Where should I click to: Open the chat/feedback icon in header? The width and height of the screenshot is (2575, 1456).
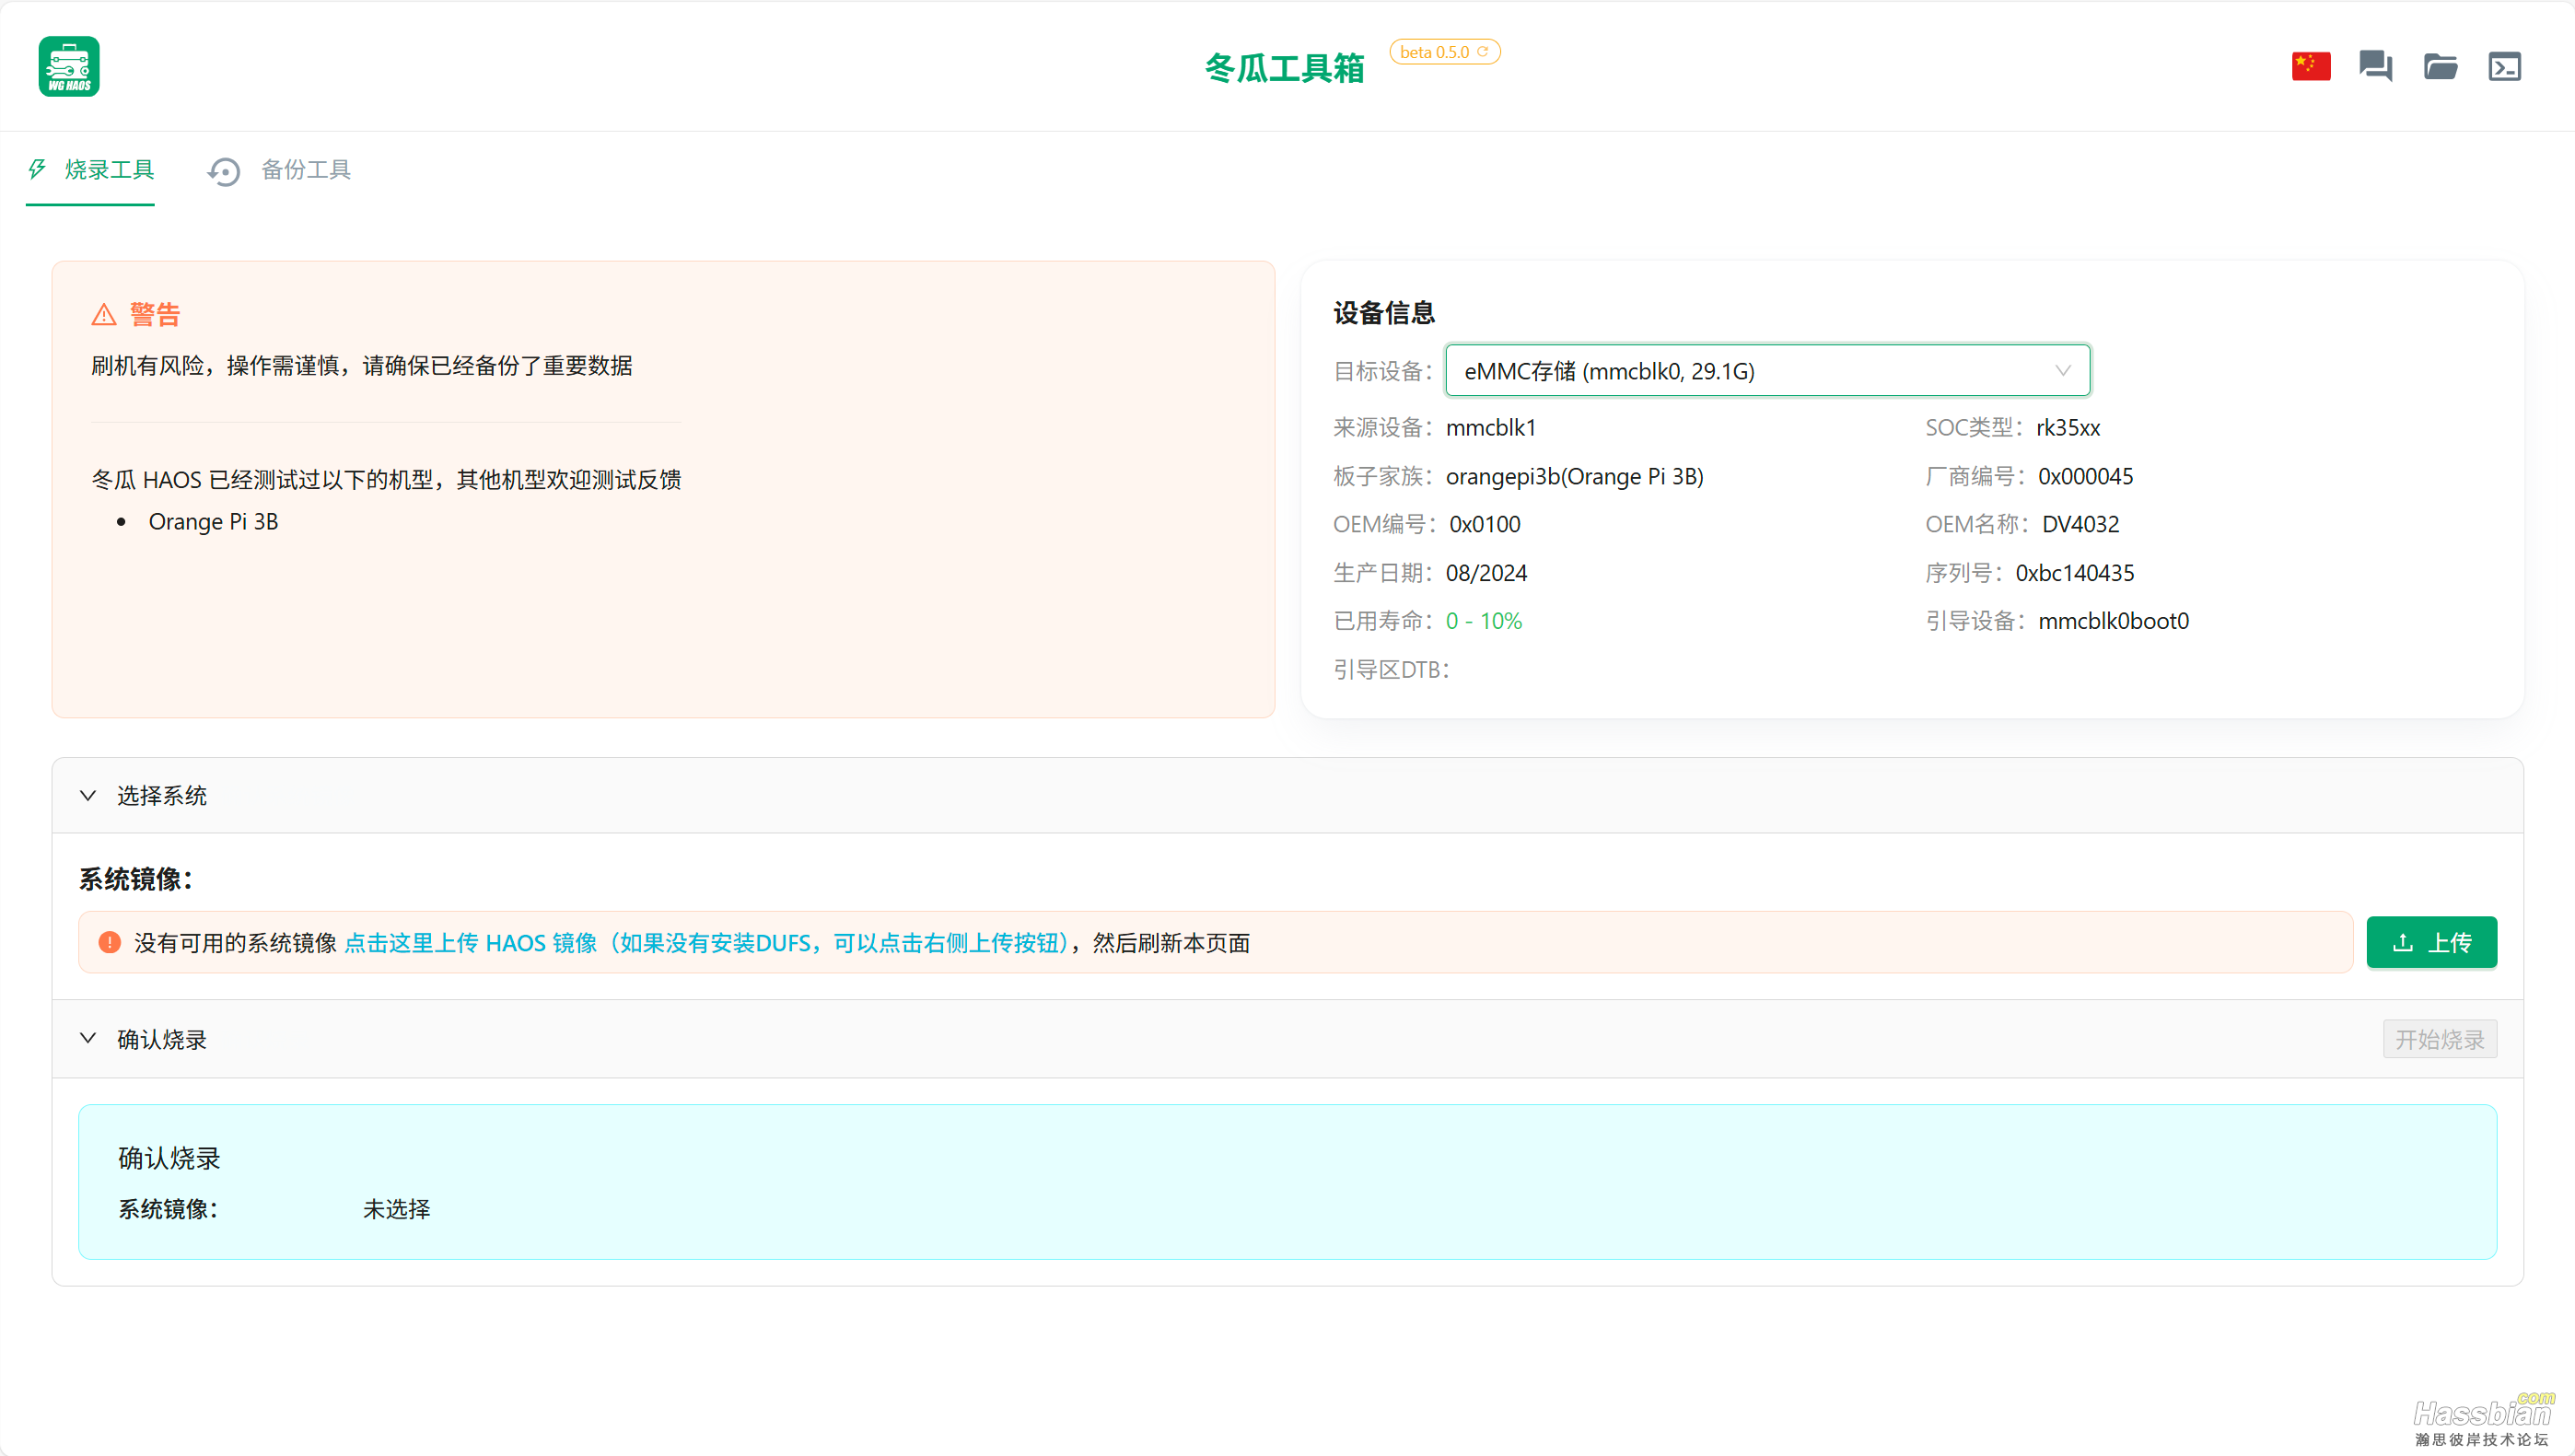pos(2375,66)
